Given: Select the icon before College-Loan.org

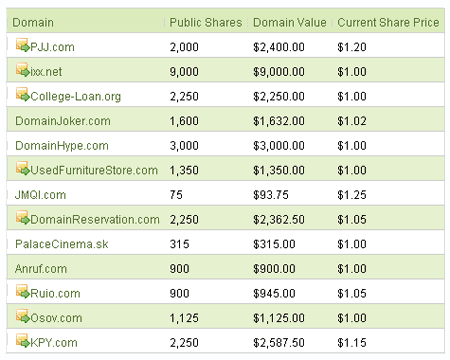Looking at the screenshot, I should point(23,94).
